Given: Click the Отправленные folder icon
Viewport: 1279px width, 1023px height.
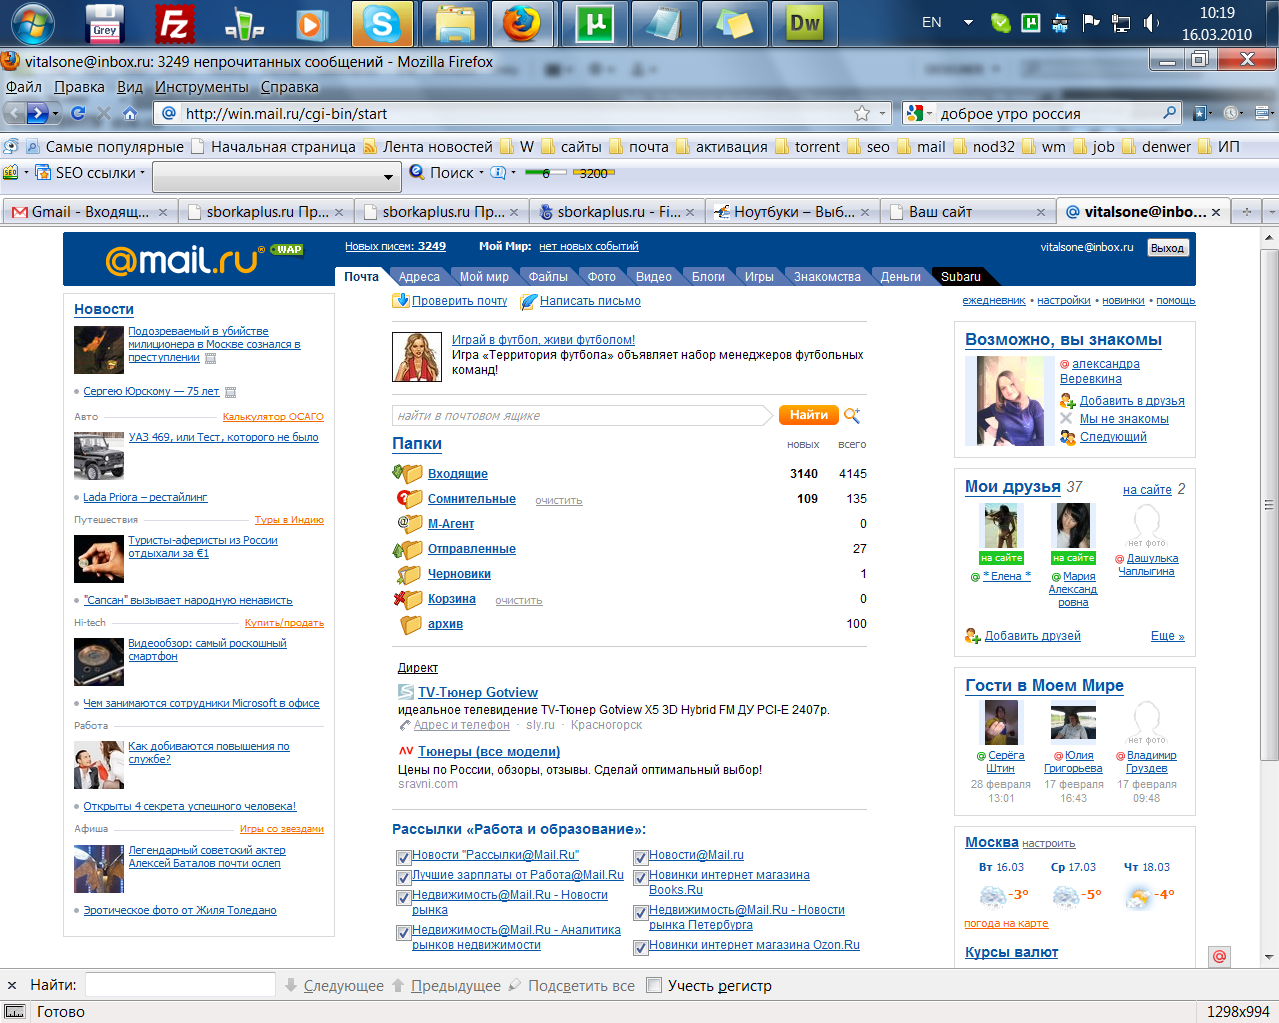Looking at the screenshot, I should click(x=408, y=548).
